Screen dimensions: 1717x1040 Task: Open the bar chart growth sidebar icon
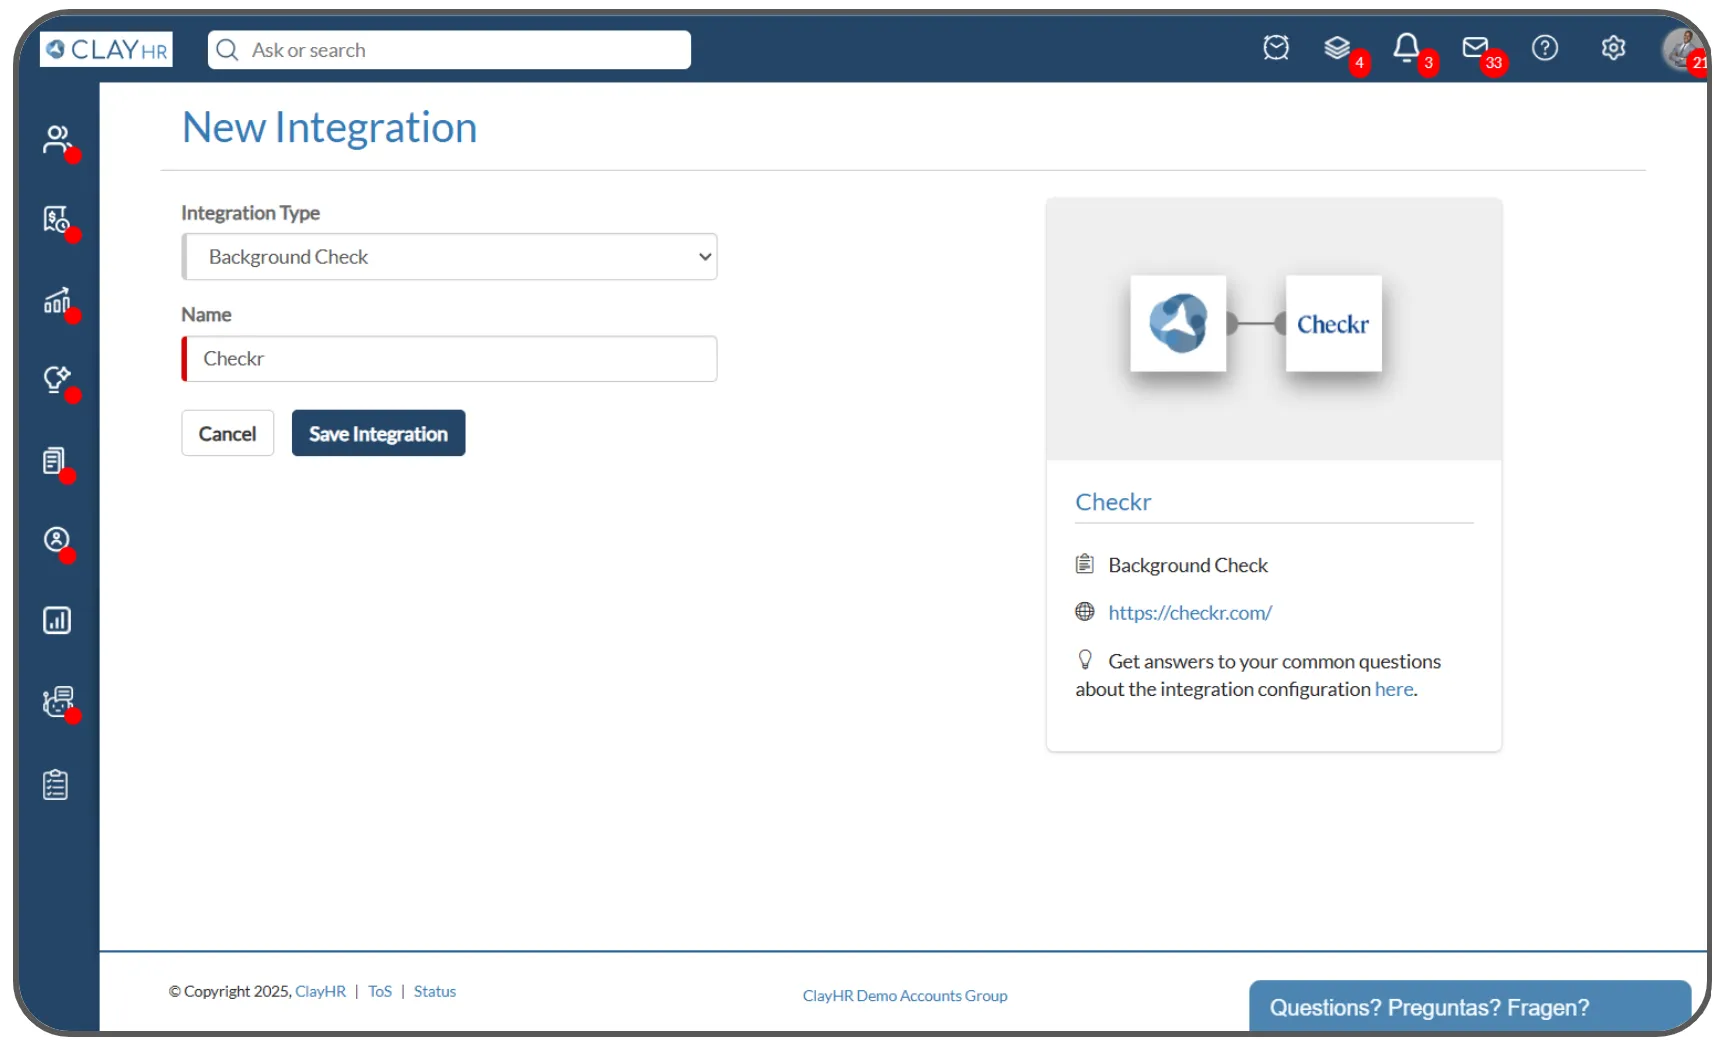57,300
